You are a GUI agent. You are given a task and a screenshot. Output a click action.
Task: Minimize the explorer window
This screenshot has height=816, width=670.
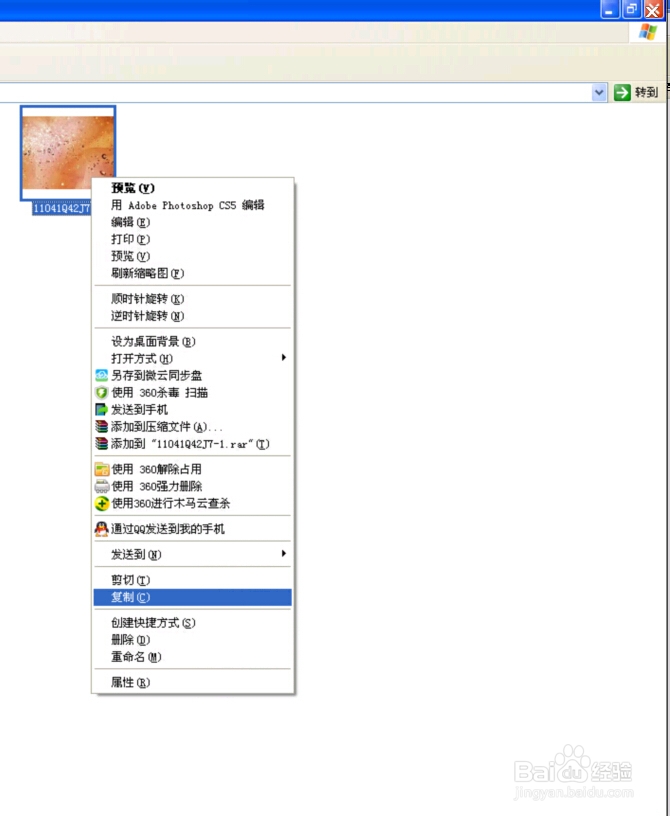click(610, 9)
